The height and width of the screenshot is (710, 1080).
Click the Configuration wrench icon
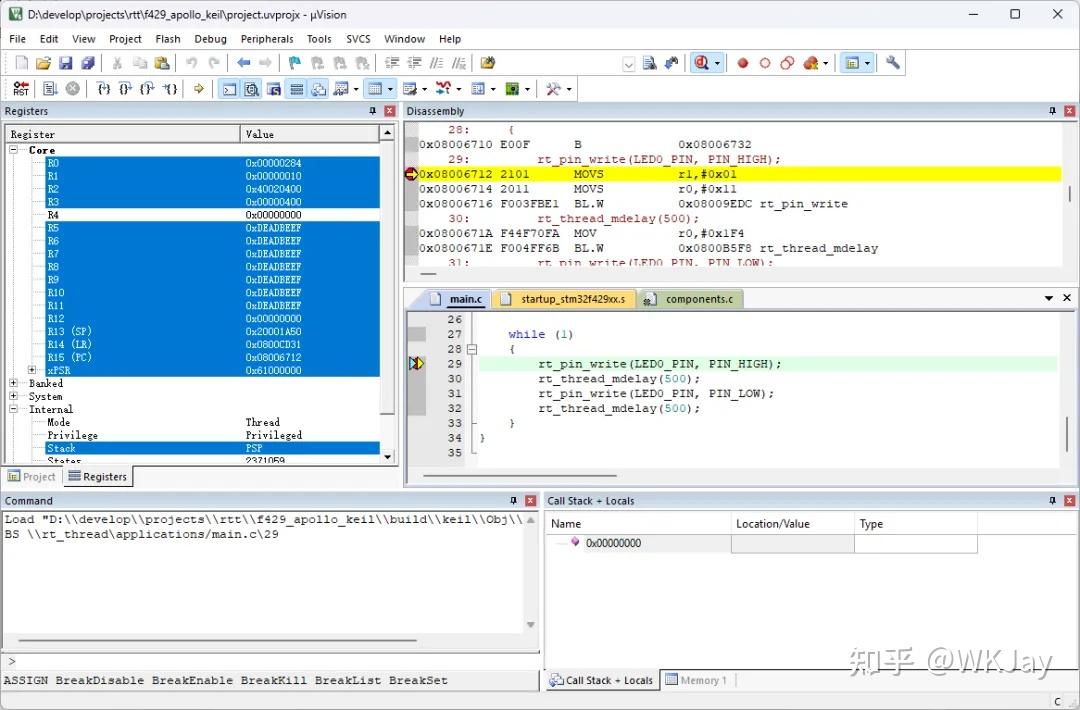click(893, 63)
